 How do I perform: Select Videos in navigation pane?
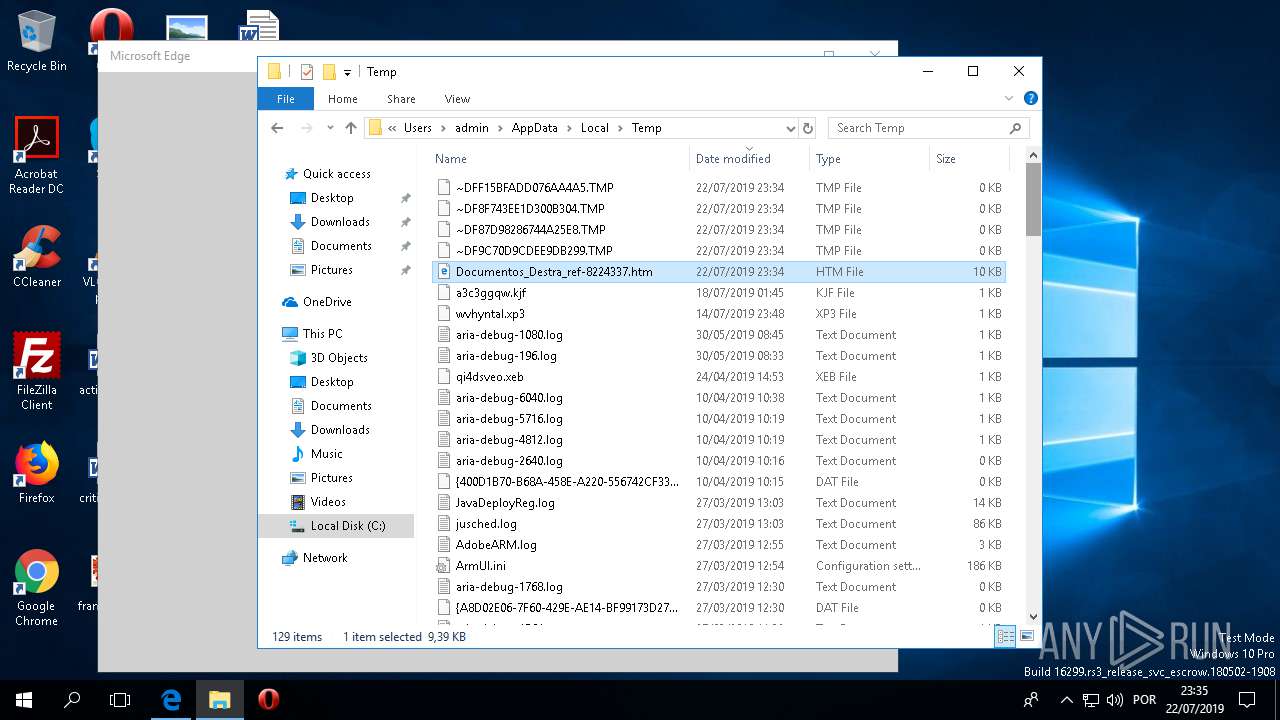click(328, 502)
